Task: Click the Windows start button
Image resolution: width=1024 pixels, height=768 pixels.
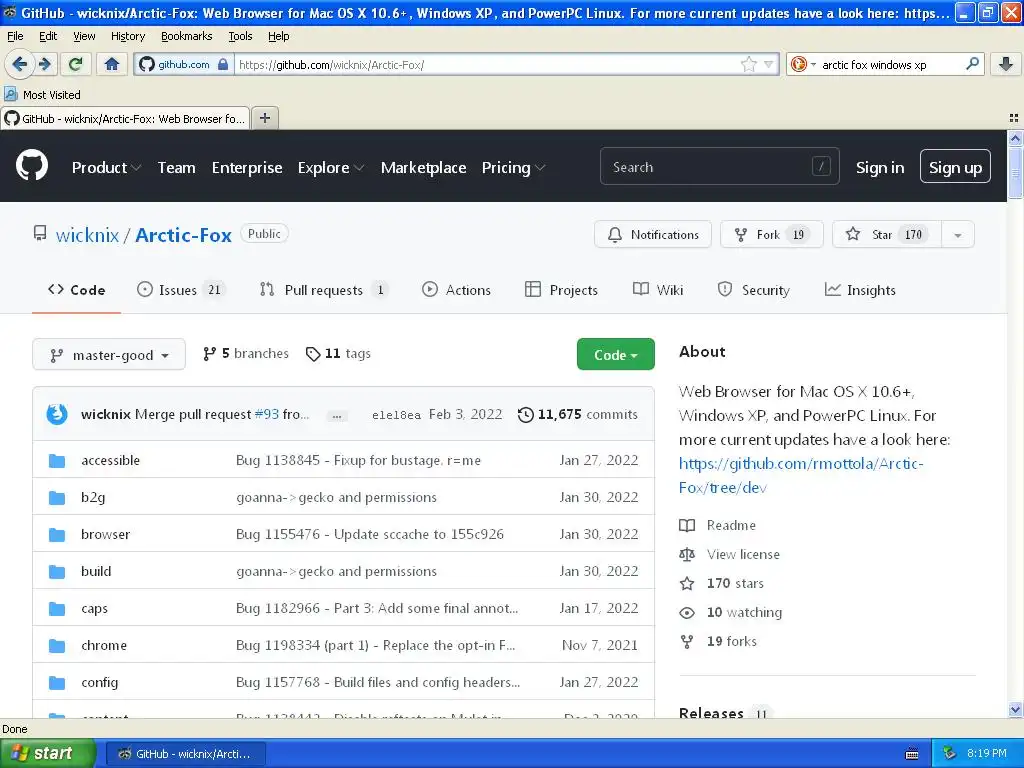Action: 48,754
